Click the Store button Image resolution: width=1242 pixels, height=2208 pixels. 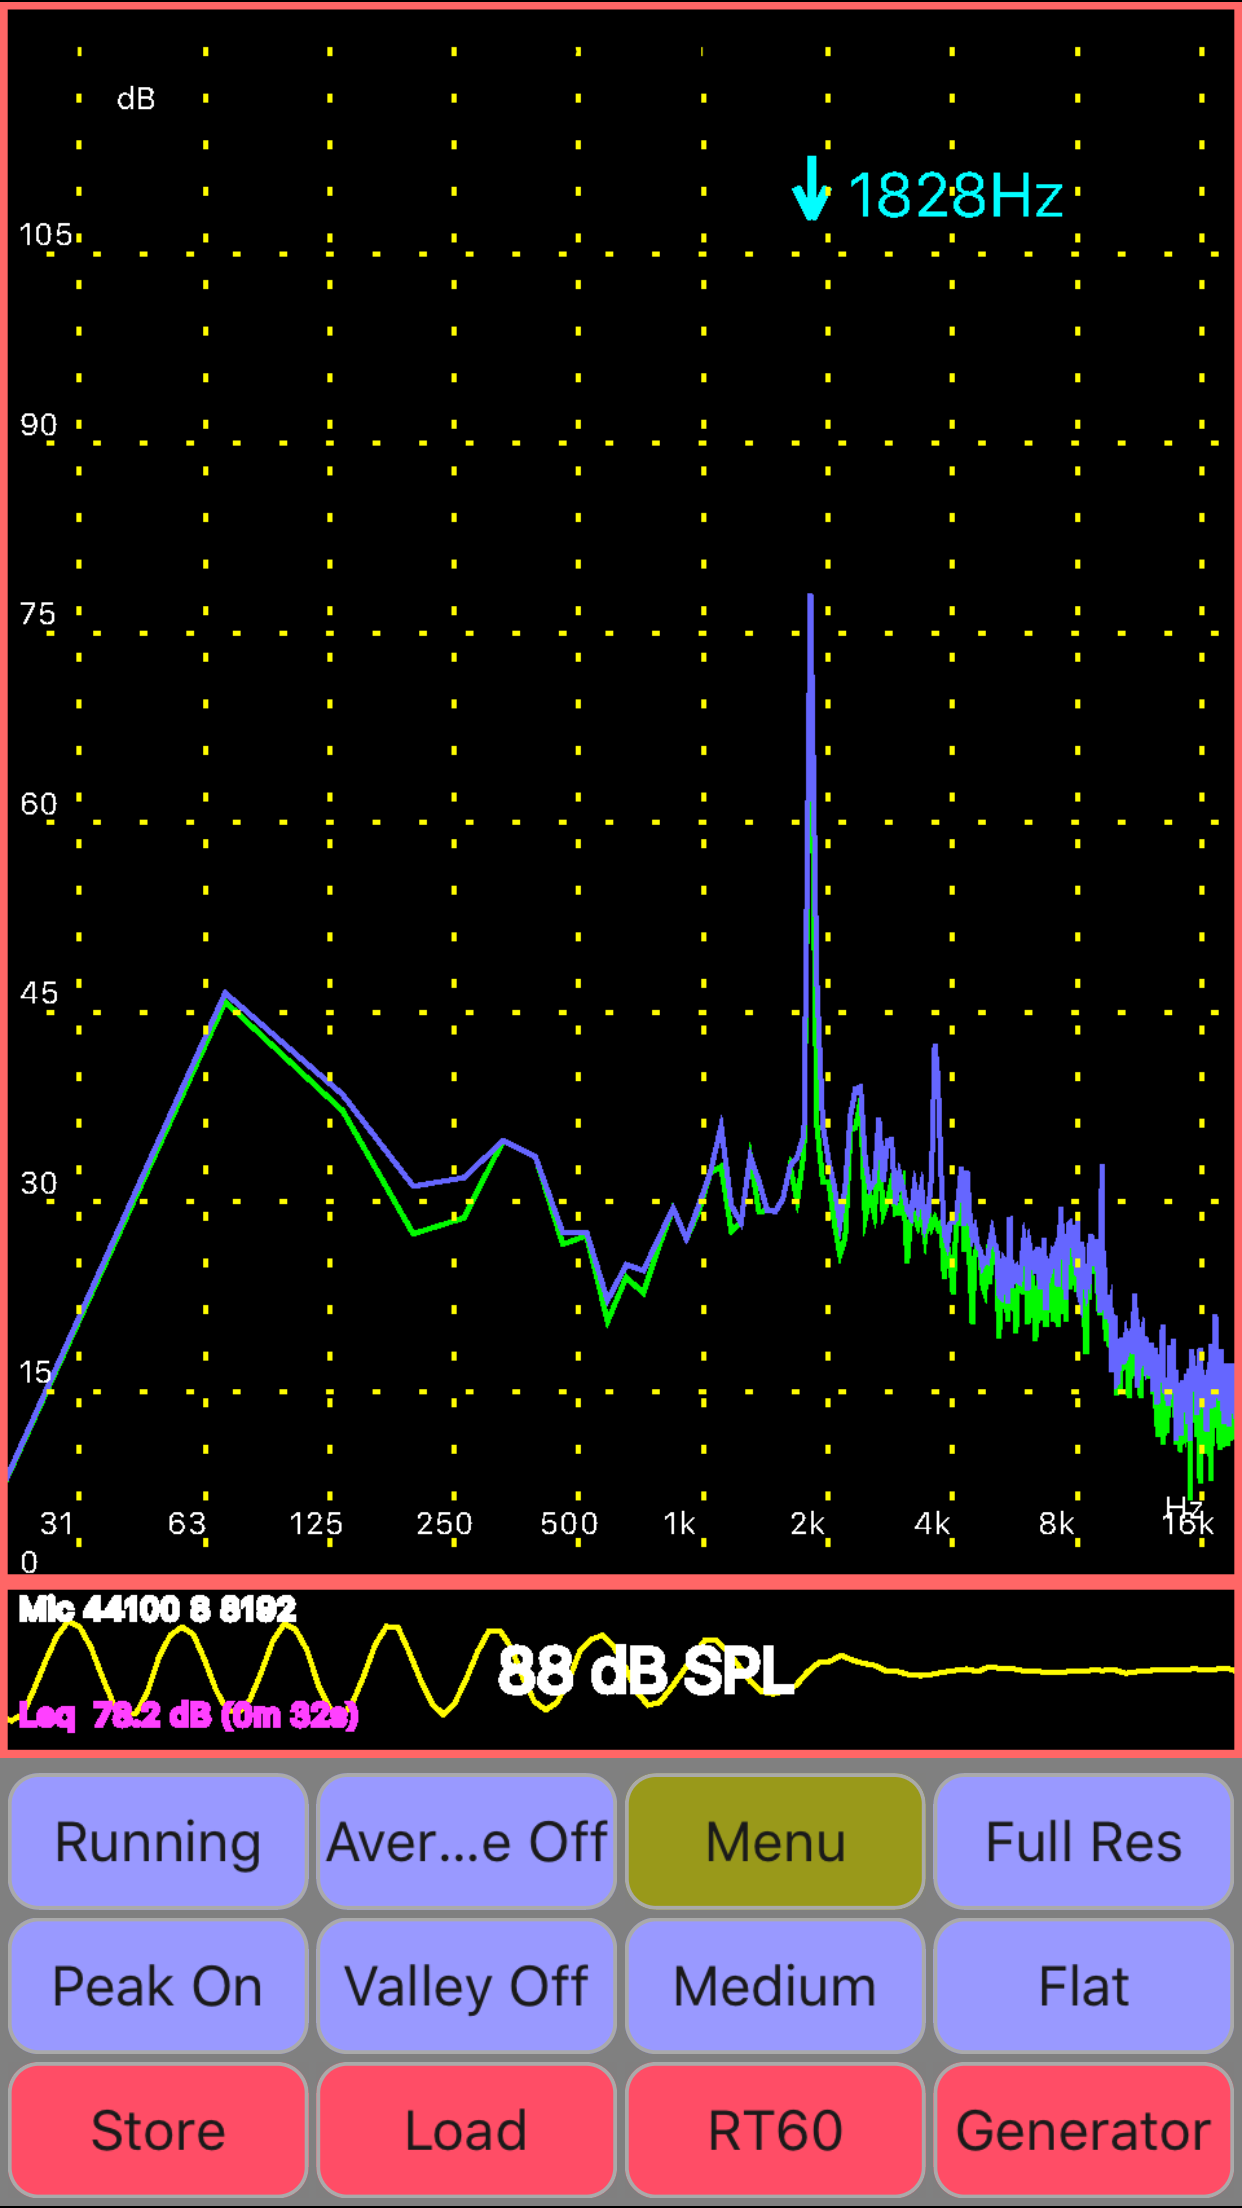[158, 2130]
